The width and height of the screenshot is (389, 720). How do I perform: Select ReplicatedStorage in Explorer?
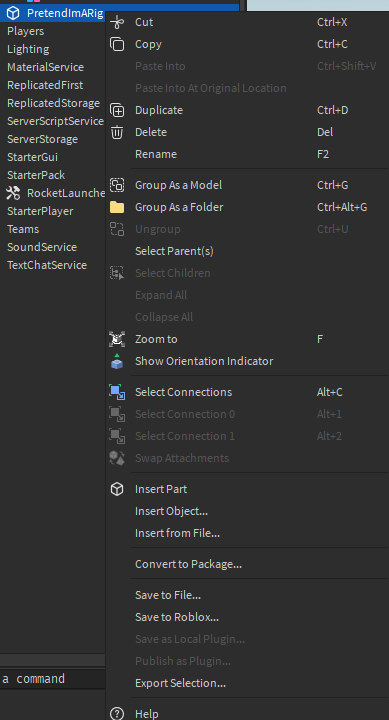pos(53,103)
